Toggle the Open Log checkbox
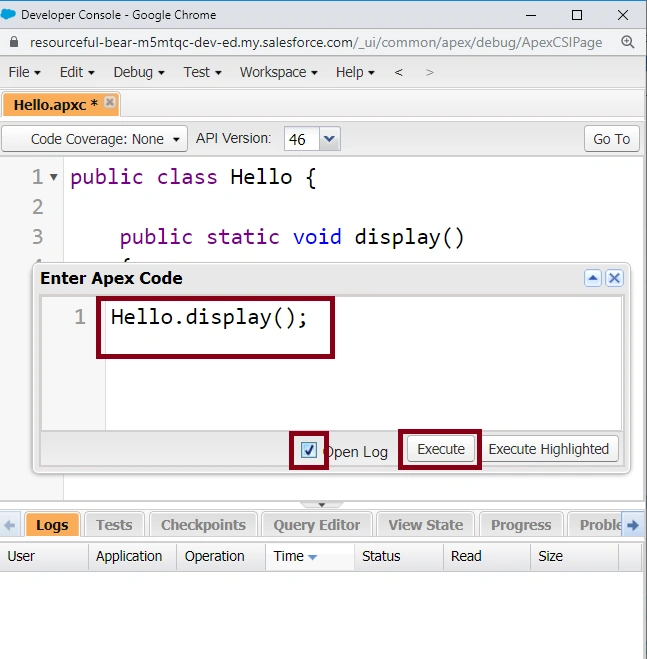647x659 pixels. click(309, 450)
